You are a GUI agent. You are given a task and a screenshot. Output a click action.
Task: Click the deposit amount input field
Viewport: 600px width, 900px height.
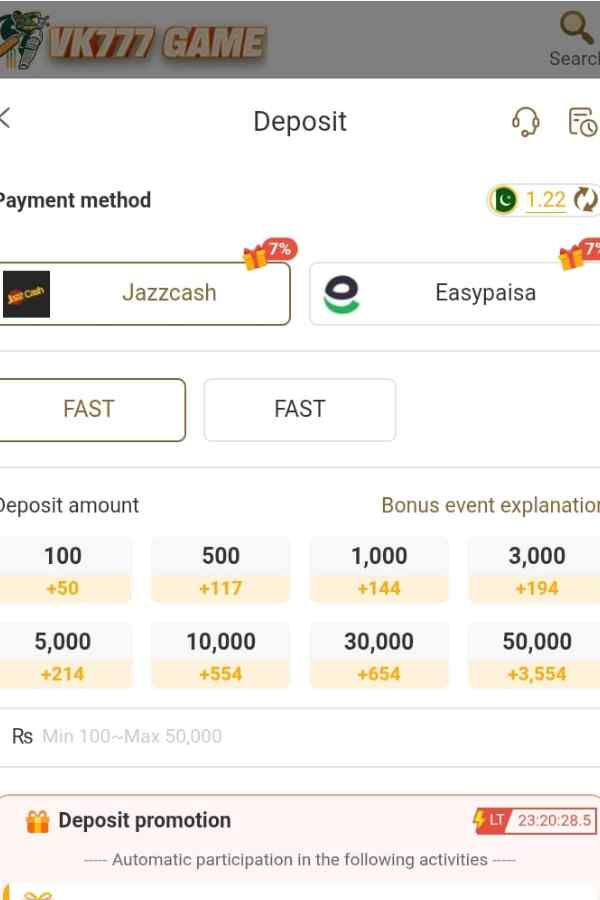pos(300,737)
